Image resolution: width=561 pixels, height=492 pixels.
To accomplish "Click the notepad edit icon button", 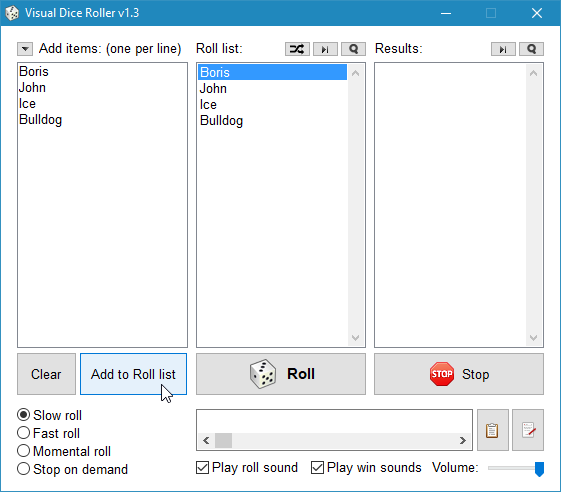I will click(528, 430).
